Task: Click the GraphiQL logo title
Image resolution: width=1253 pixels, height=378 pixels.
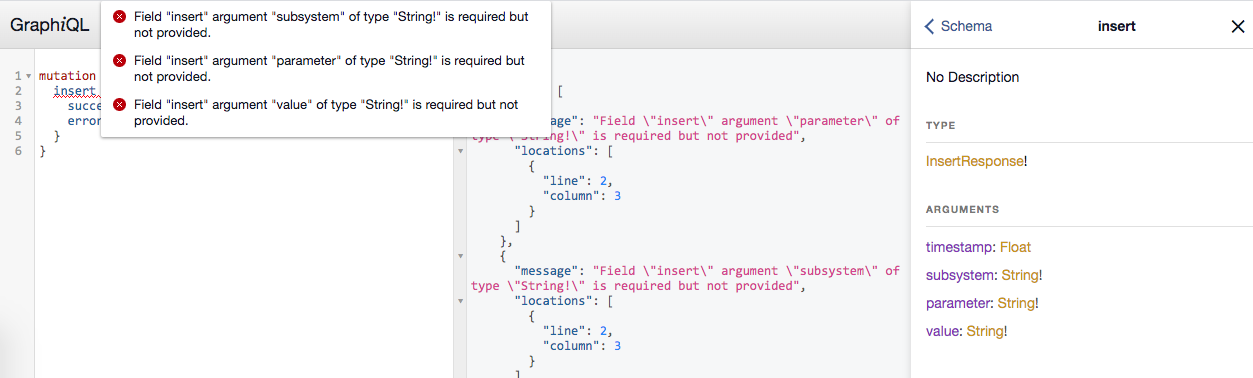Action: (49, 25)
